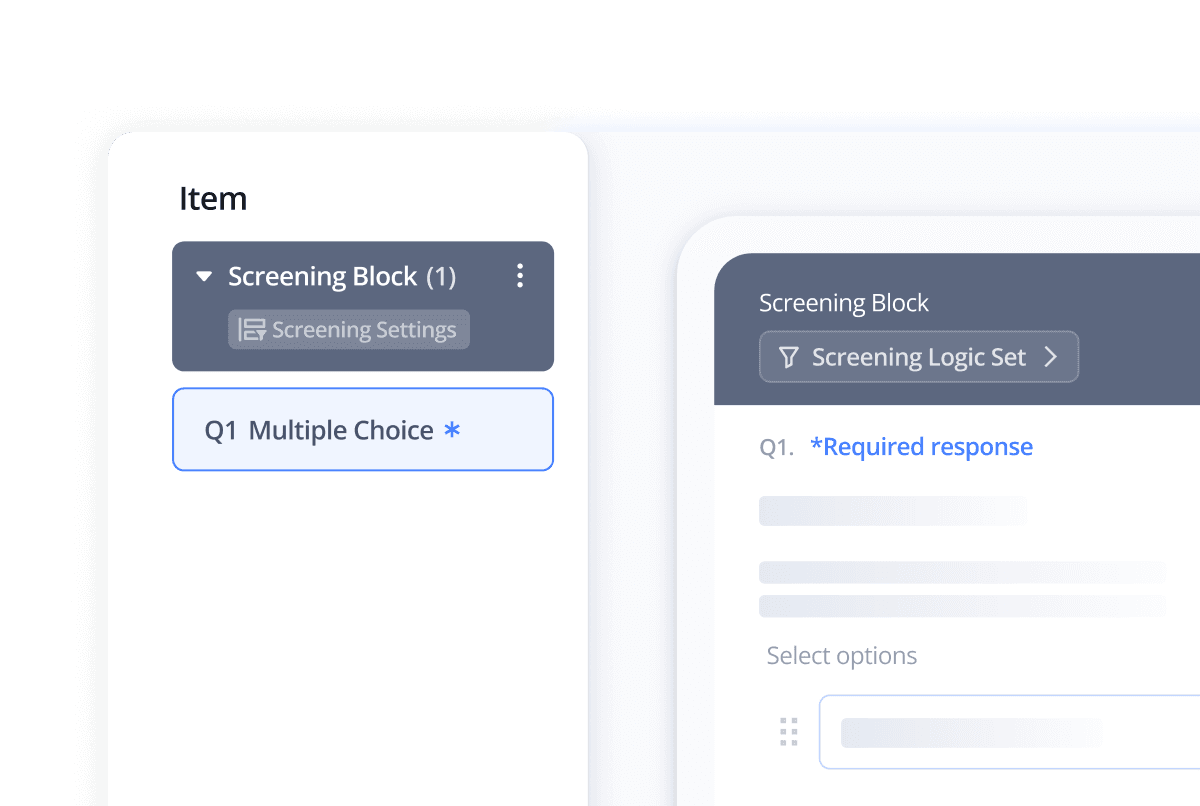Click the Item heading in the left panel
Image resolution: width=1200 pixels, height=806 pixels.
(213, 198)
